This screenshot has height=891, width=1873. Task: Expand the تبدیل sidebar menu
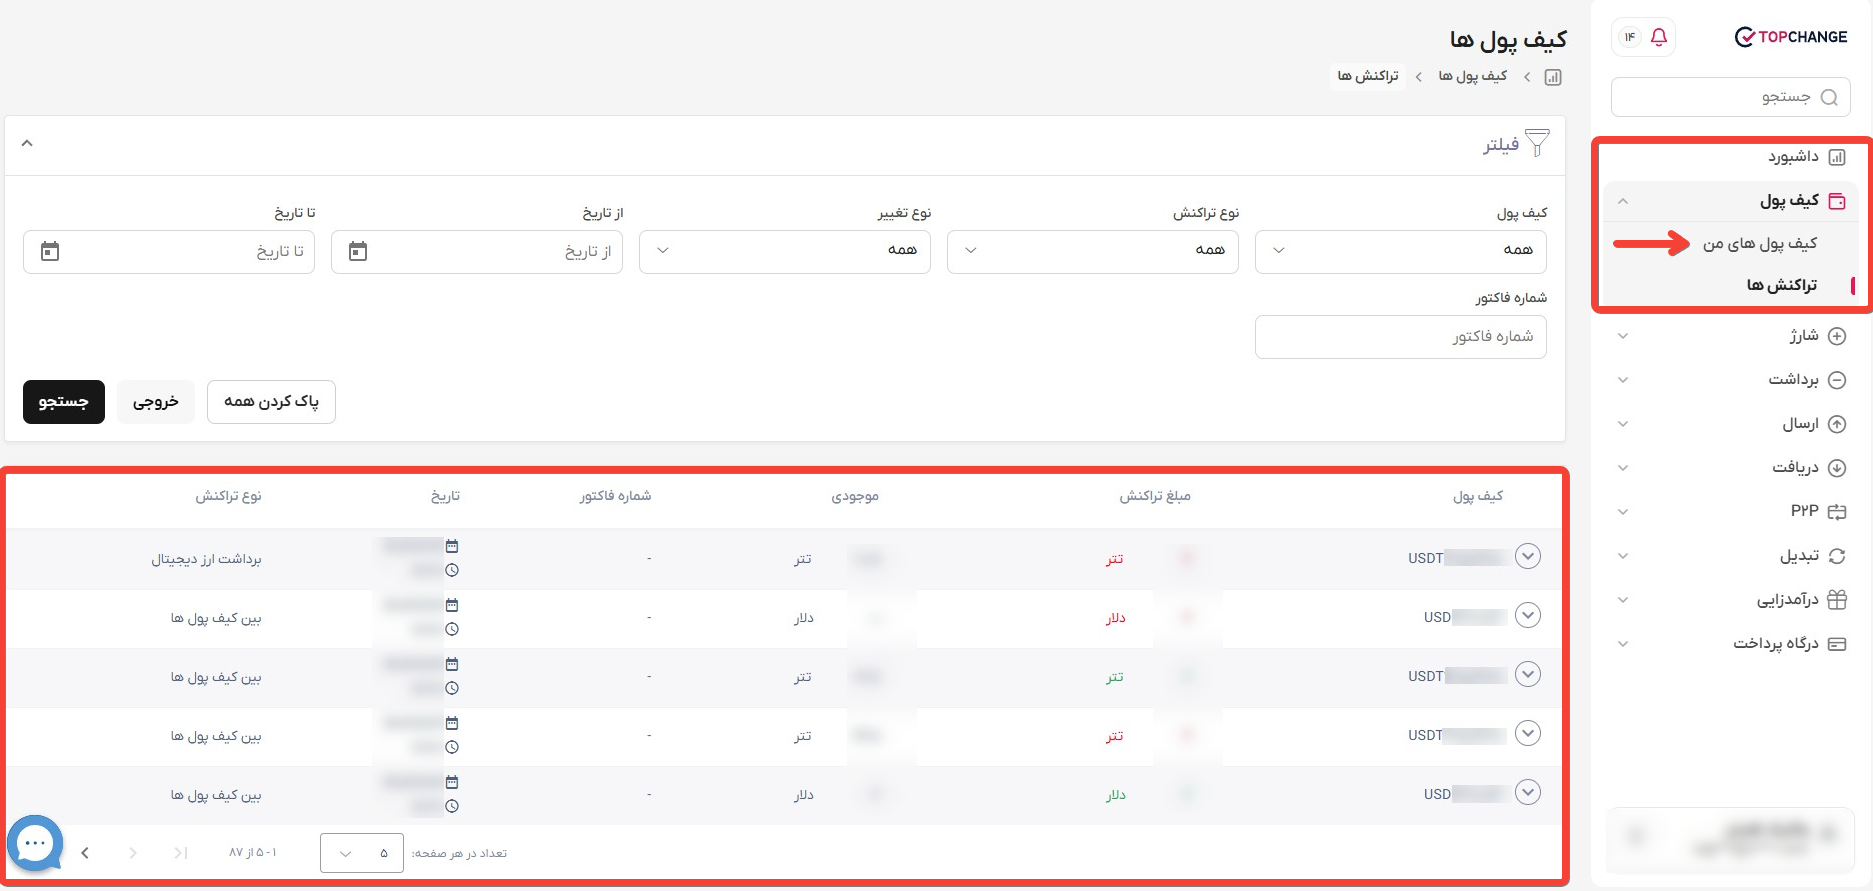(x=1623, y=556)
